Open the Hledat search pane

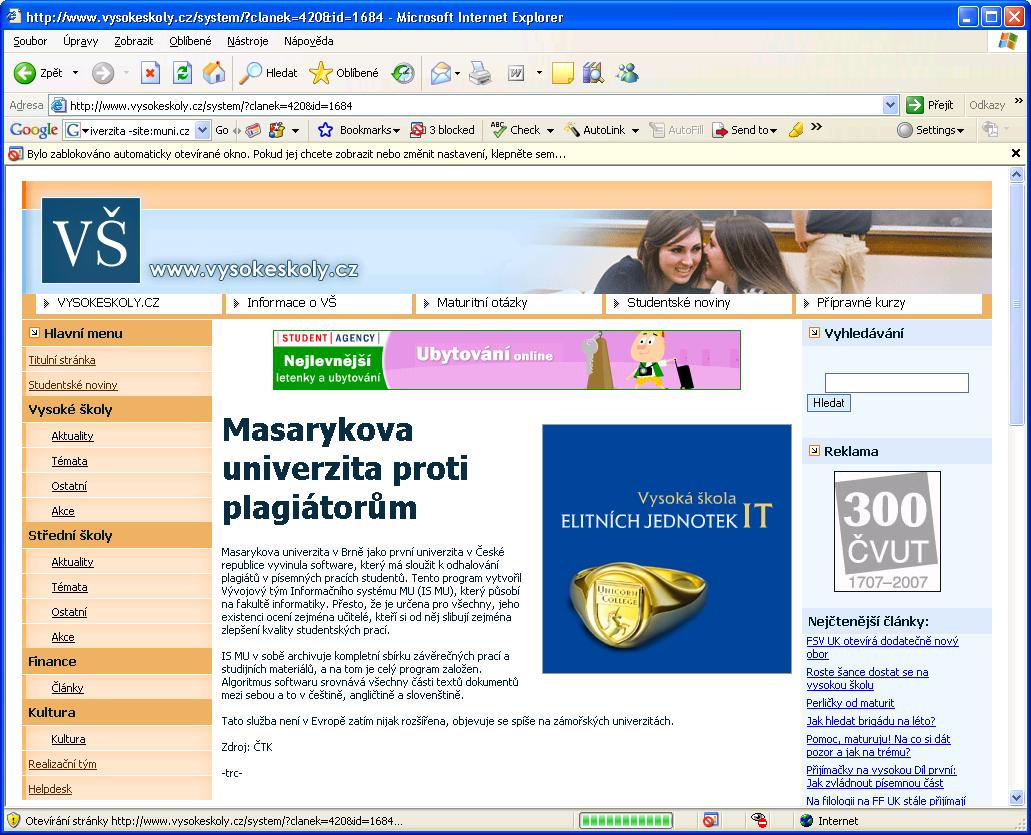268,73
